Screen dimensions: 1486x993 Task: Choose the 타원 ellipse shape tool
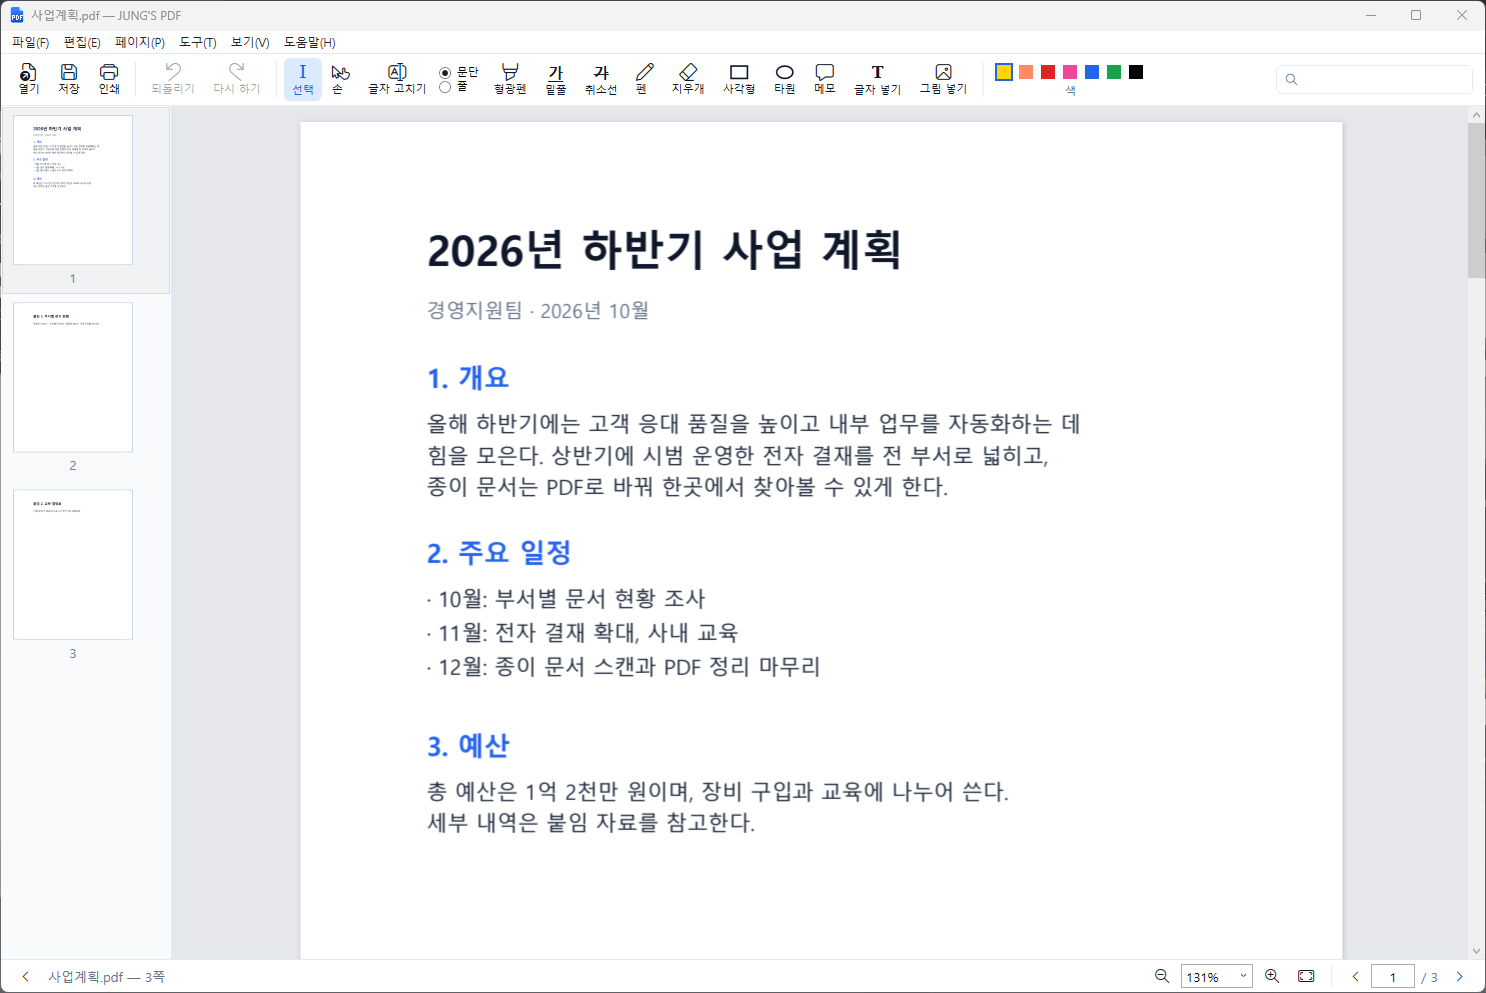pos(785,79)
